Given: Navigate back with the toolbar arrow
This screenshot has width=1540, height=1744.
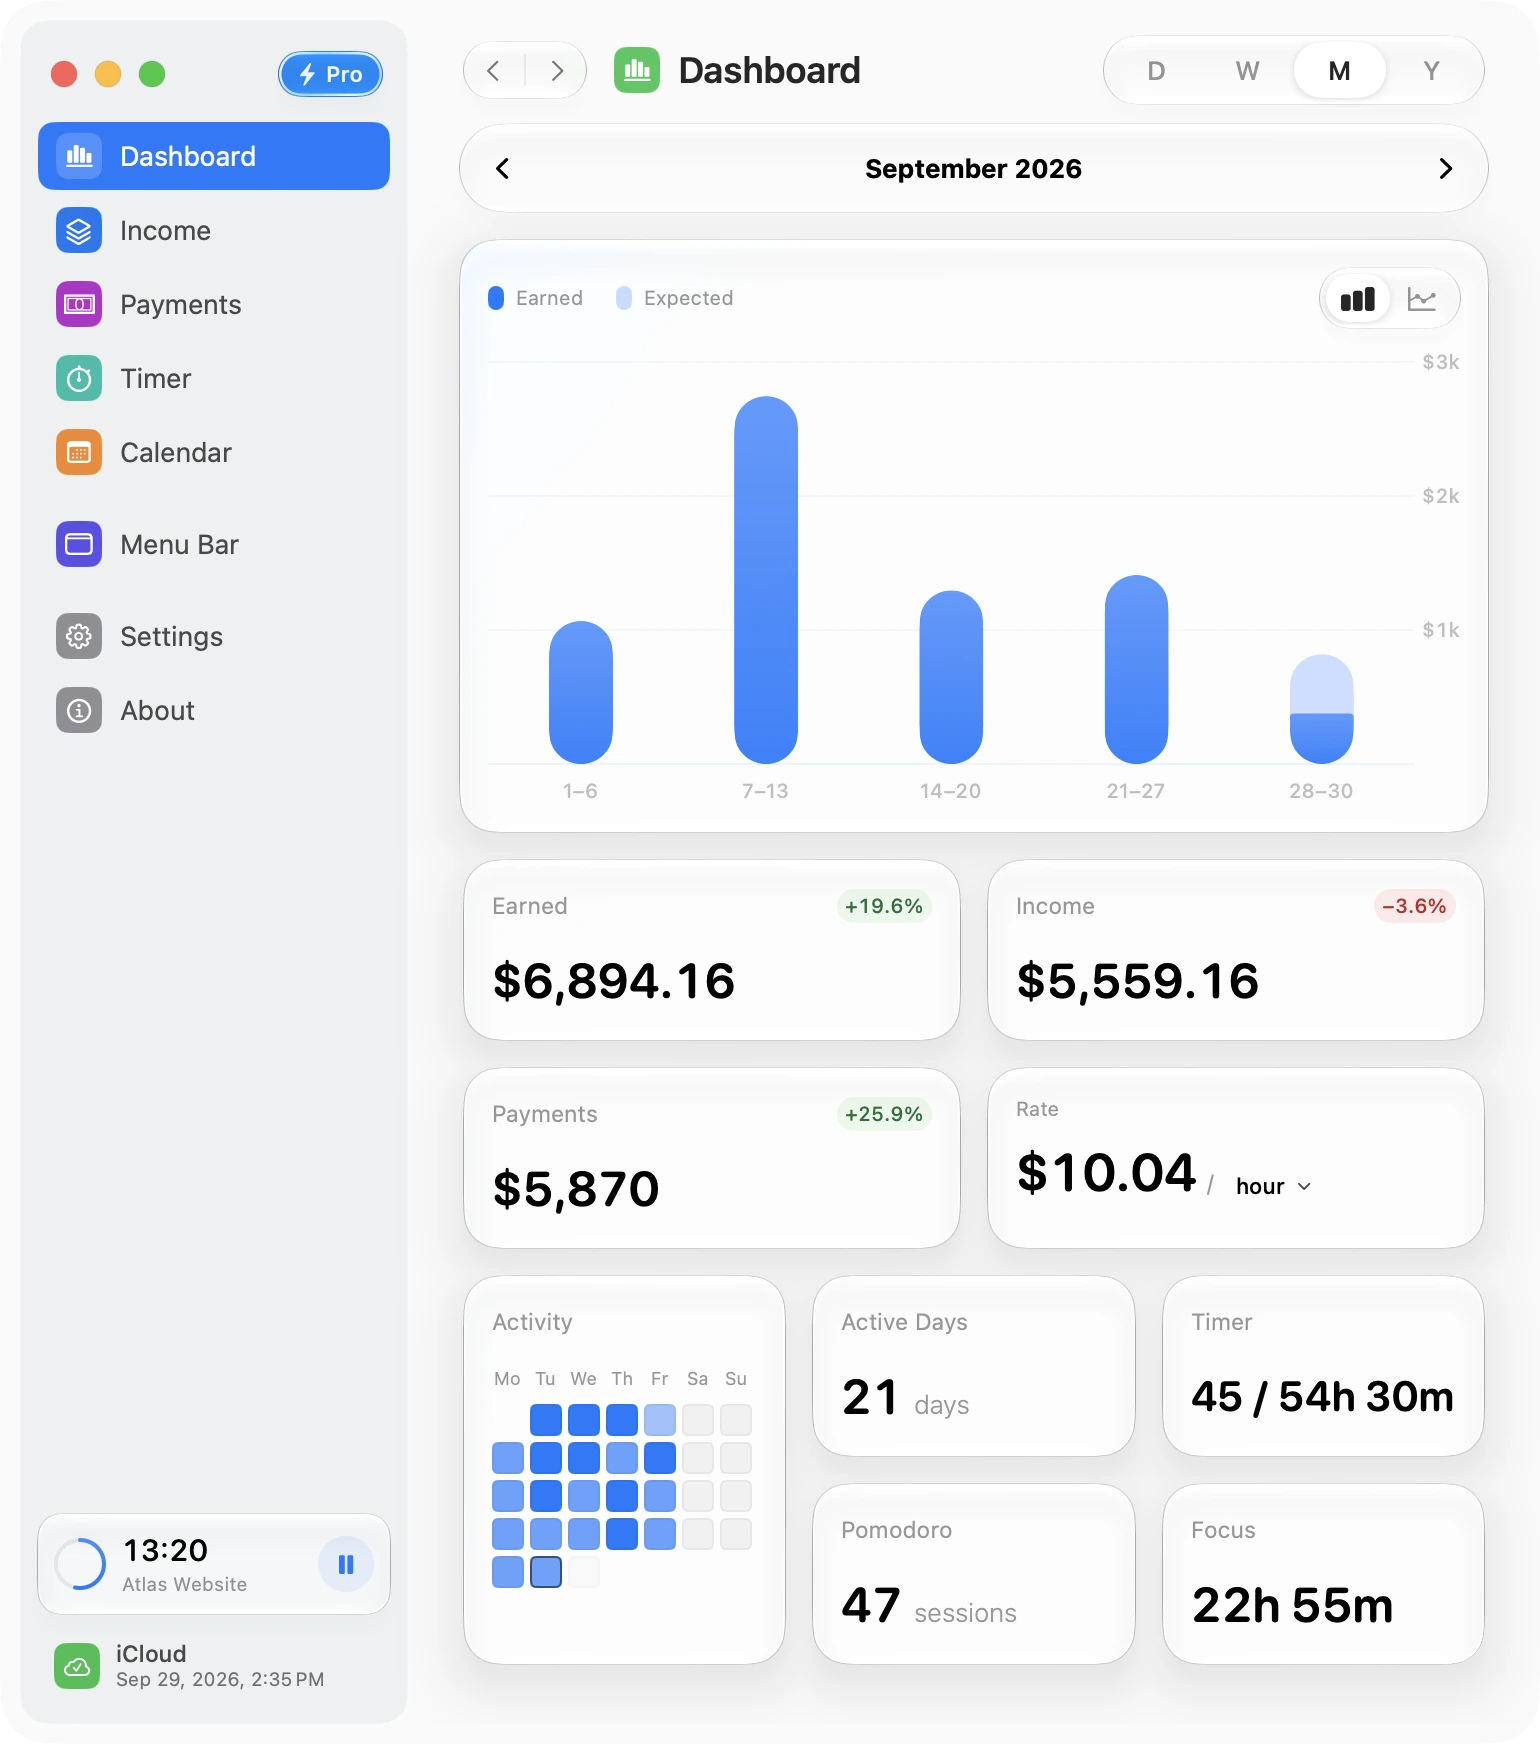Looking at the screenshot, I should [494, 71].
